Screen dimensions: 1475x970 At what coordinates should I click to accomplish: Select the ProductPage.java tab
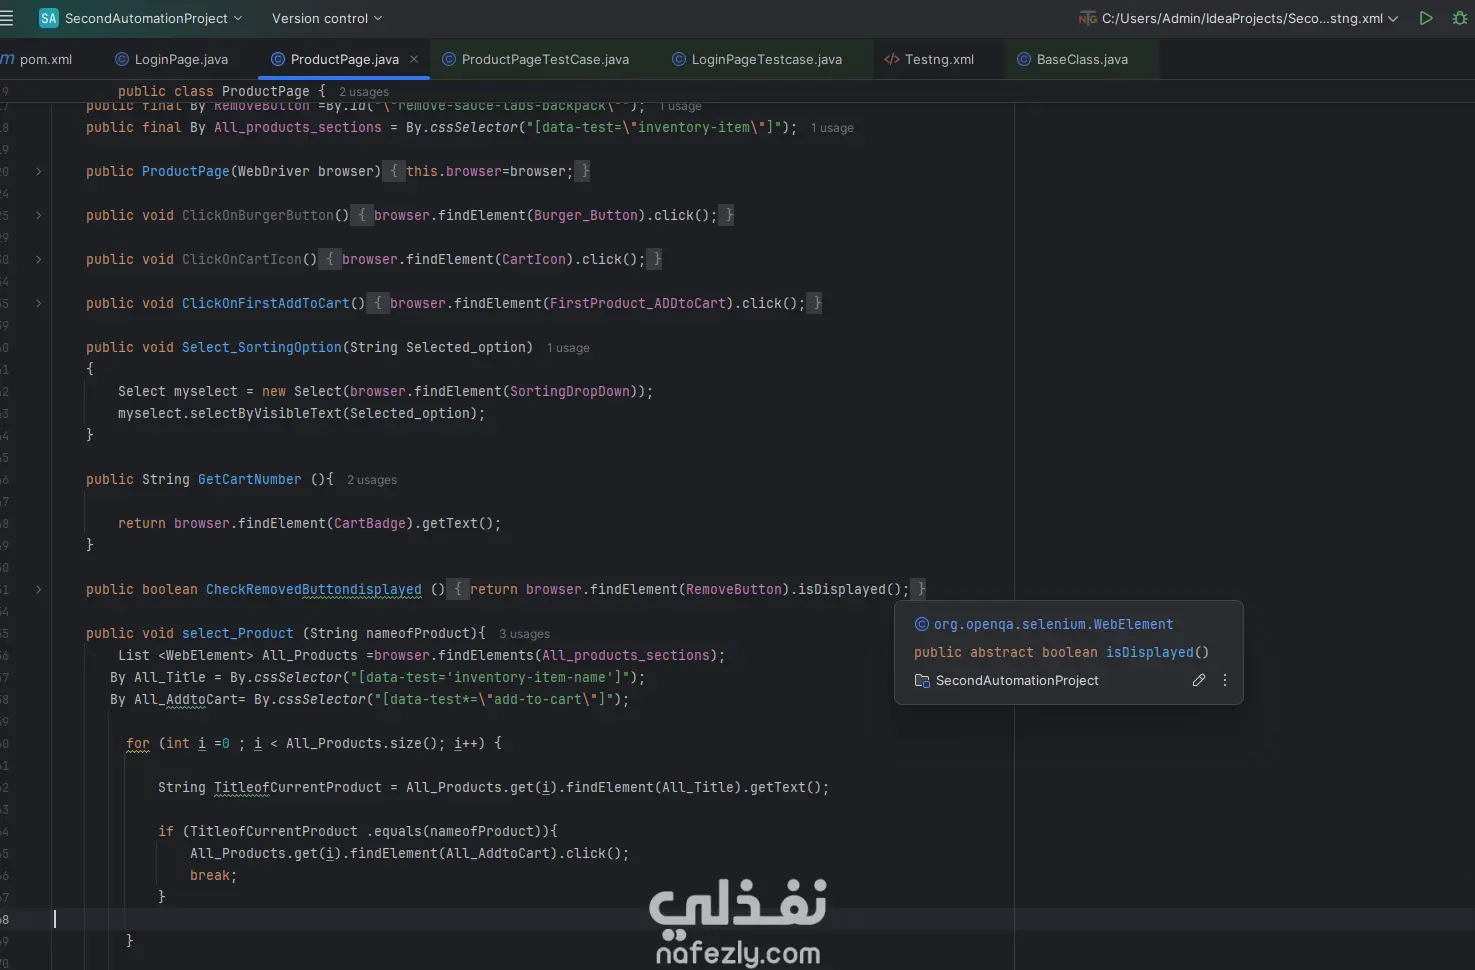(x=344, y=59)
